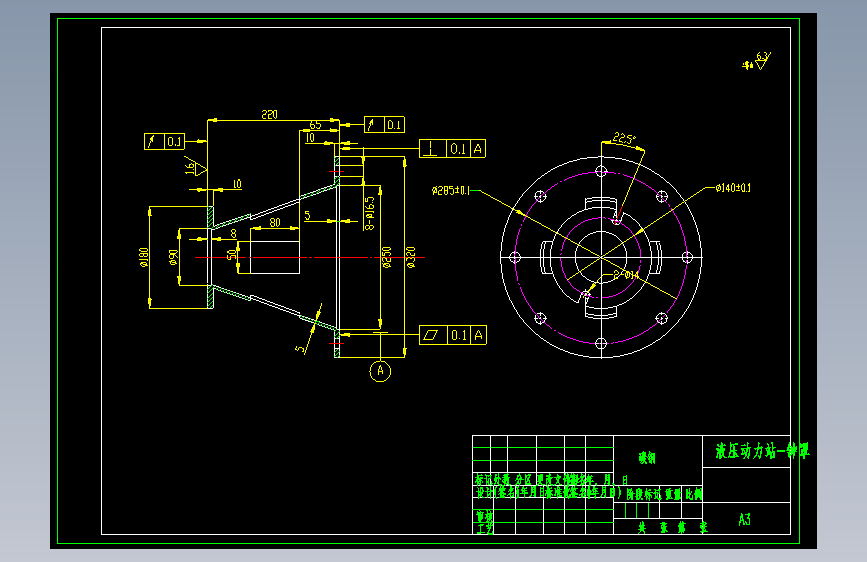This screenshot has width=867, height=562.
Task: Select the flatness 0.1 A tolerance frame
Action: click(453, 335)
